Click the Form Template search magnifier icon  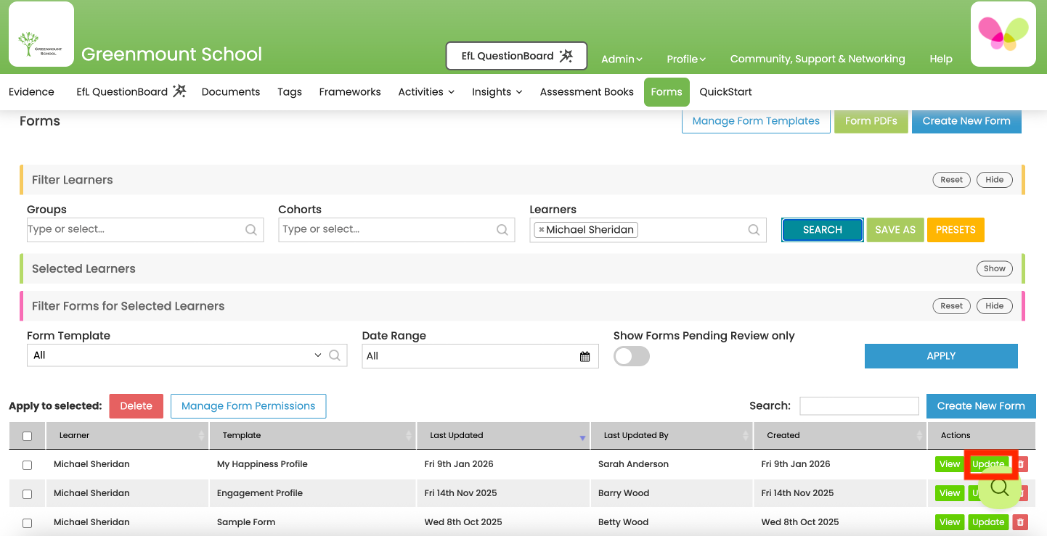(335, 356)
